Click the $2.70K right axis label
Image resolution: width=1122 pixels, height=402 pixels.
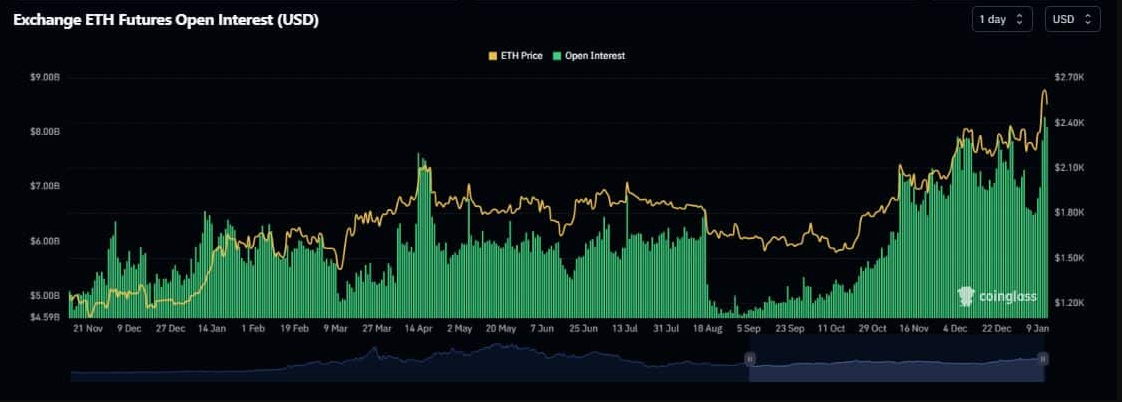1071,77
